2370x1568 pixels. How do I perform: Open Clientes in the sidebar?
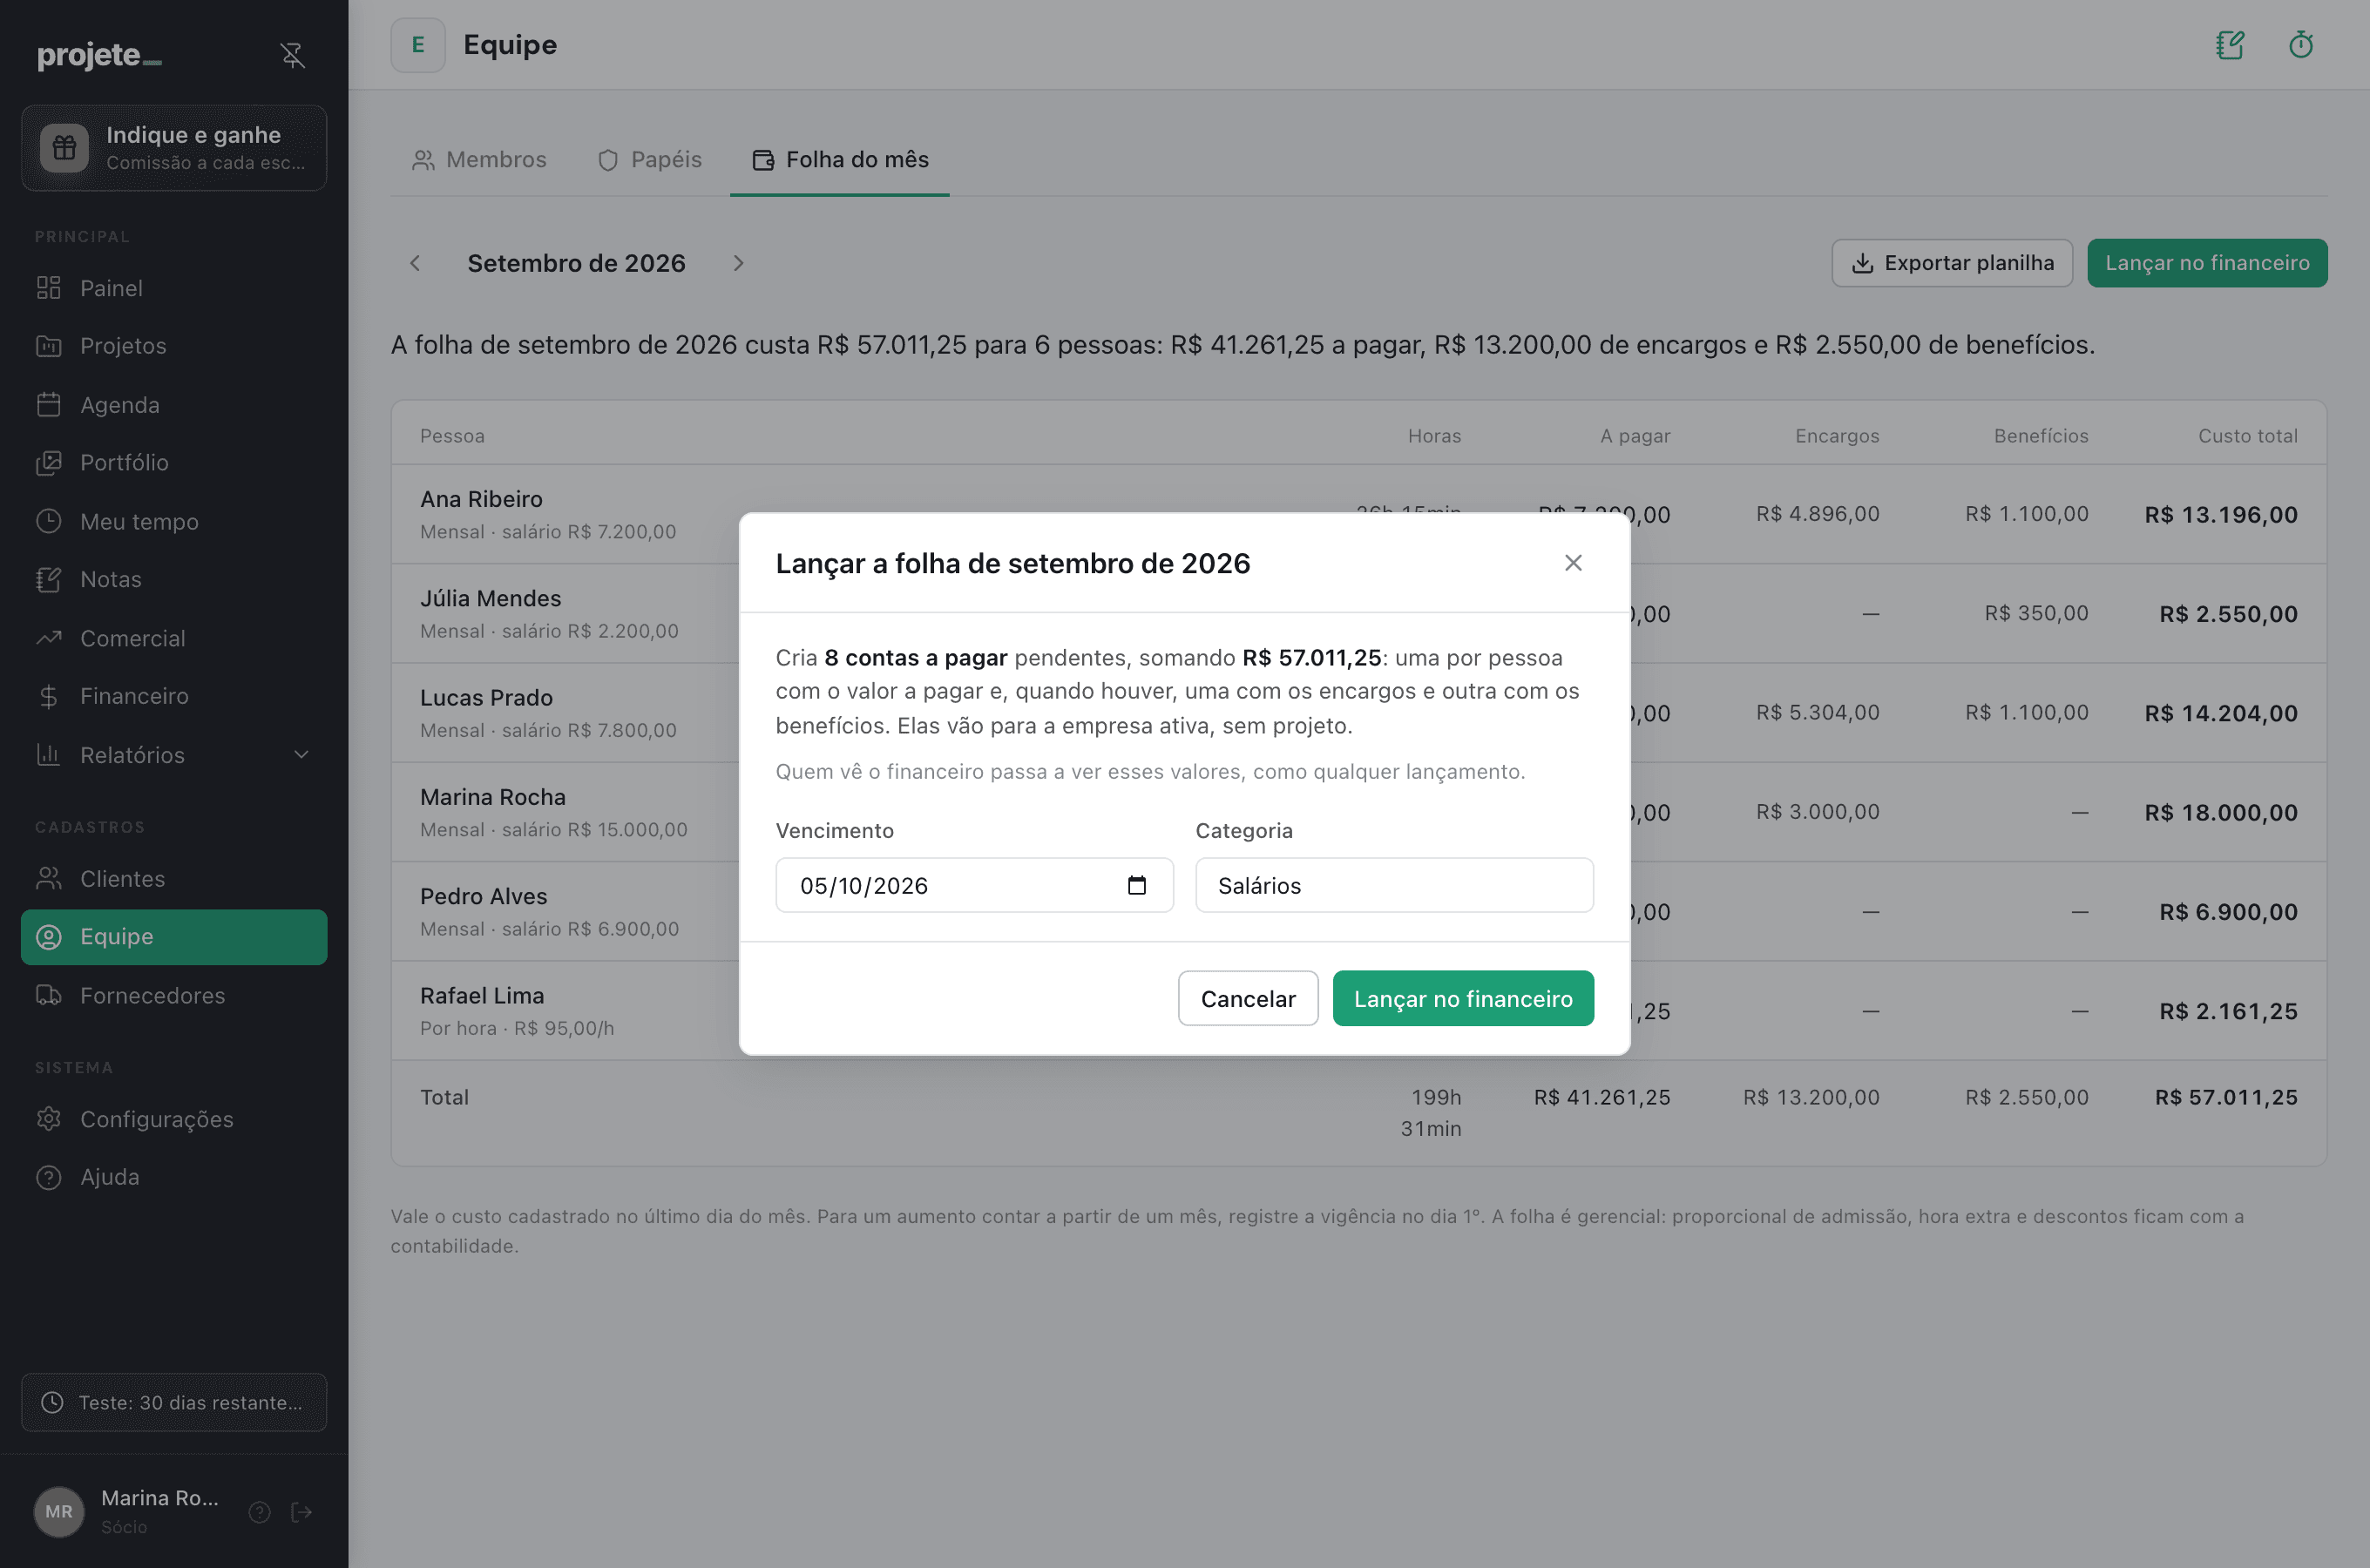174,879
